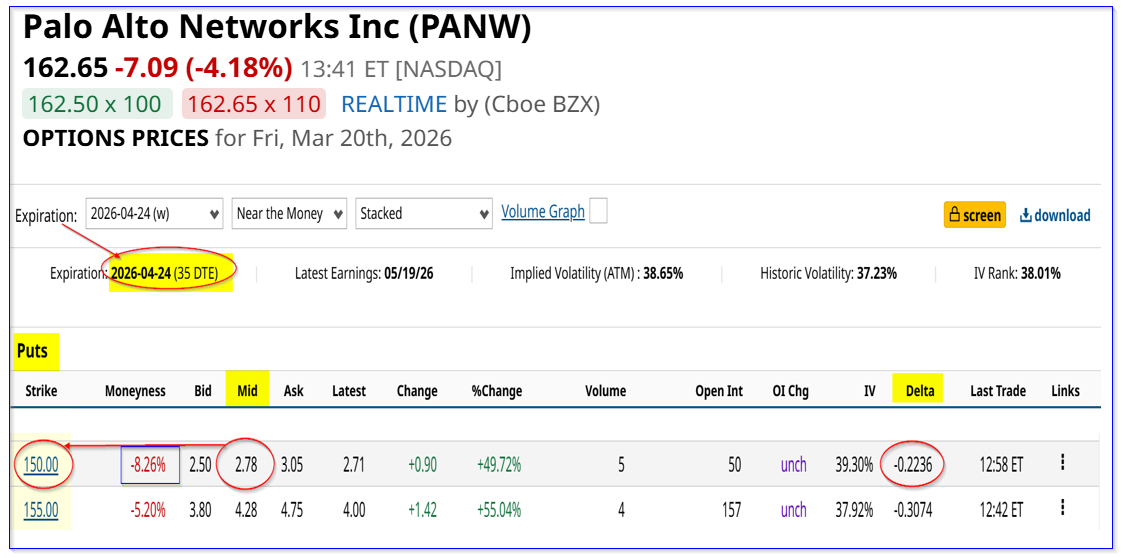Click the REALTIME quote label

pyautogui.click(x=393, y=104)
